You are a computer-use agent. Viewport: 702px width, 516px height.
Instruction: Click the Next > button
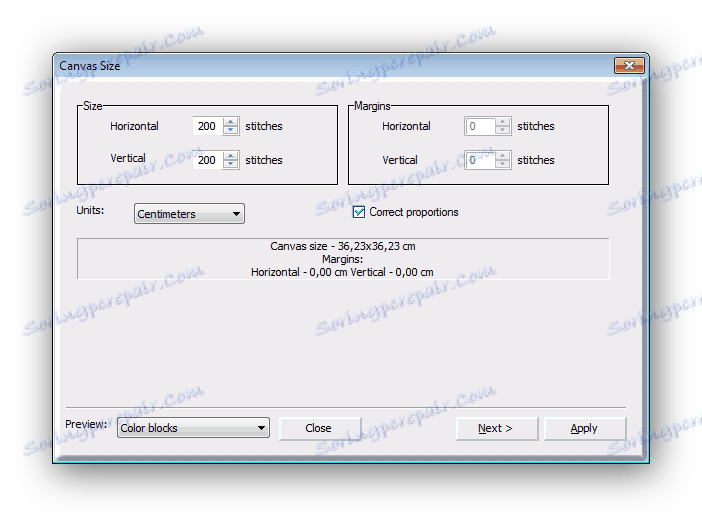497,428
